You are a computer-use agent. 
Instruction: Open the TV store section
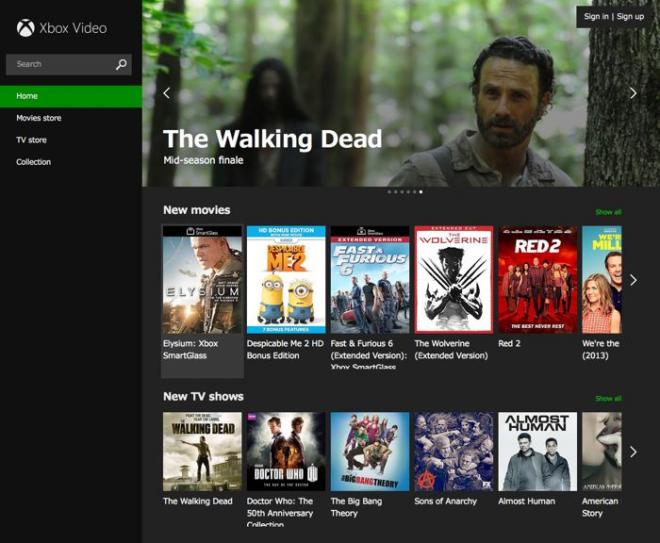point(32,140)
